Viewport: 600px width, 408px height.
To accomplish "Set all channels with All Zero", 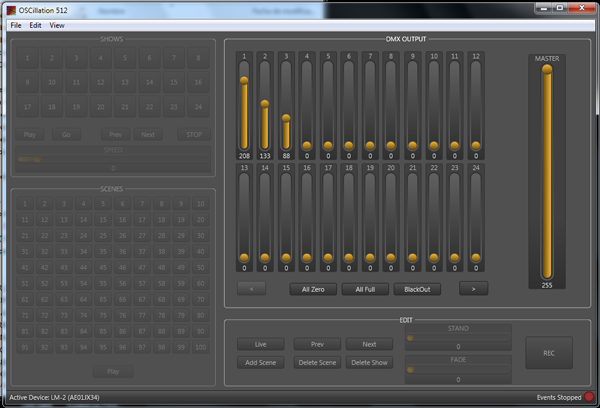I will point(312,289).
